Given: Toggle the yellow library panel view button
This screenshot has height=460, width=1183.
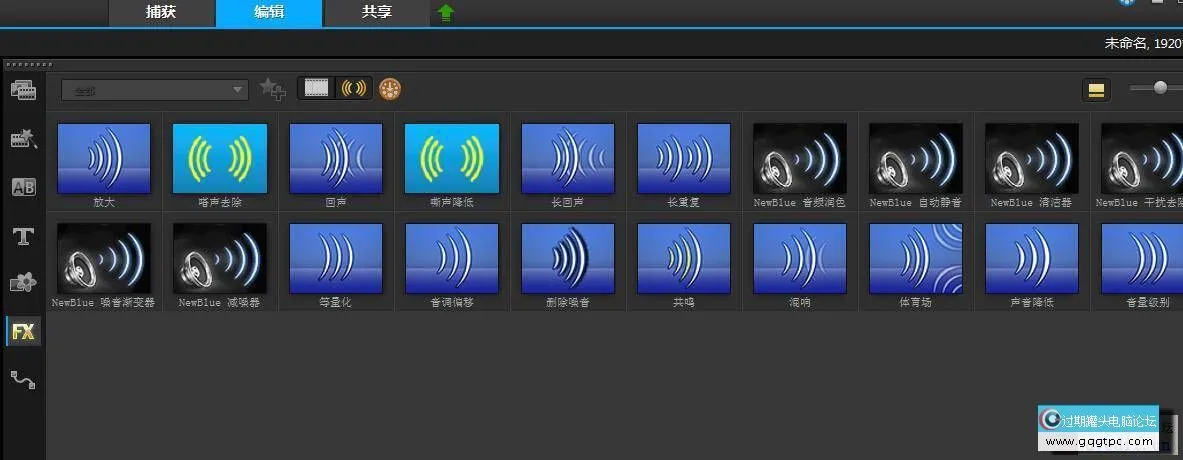Looking at the screenshot, I should click(x=1097, y=91).
